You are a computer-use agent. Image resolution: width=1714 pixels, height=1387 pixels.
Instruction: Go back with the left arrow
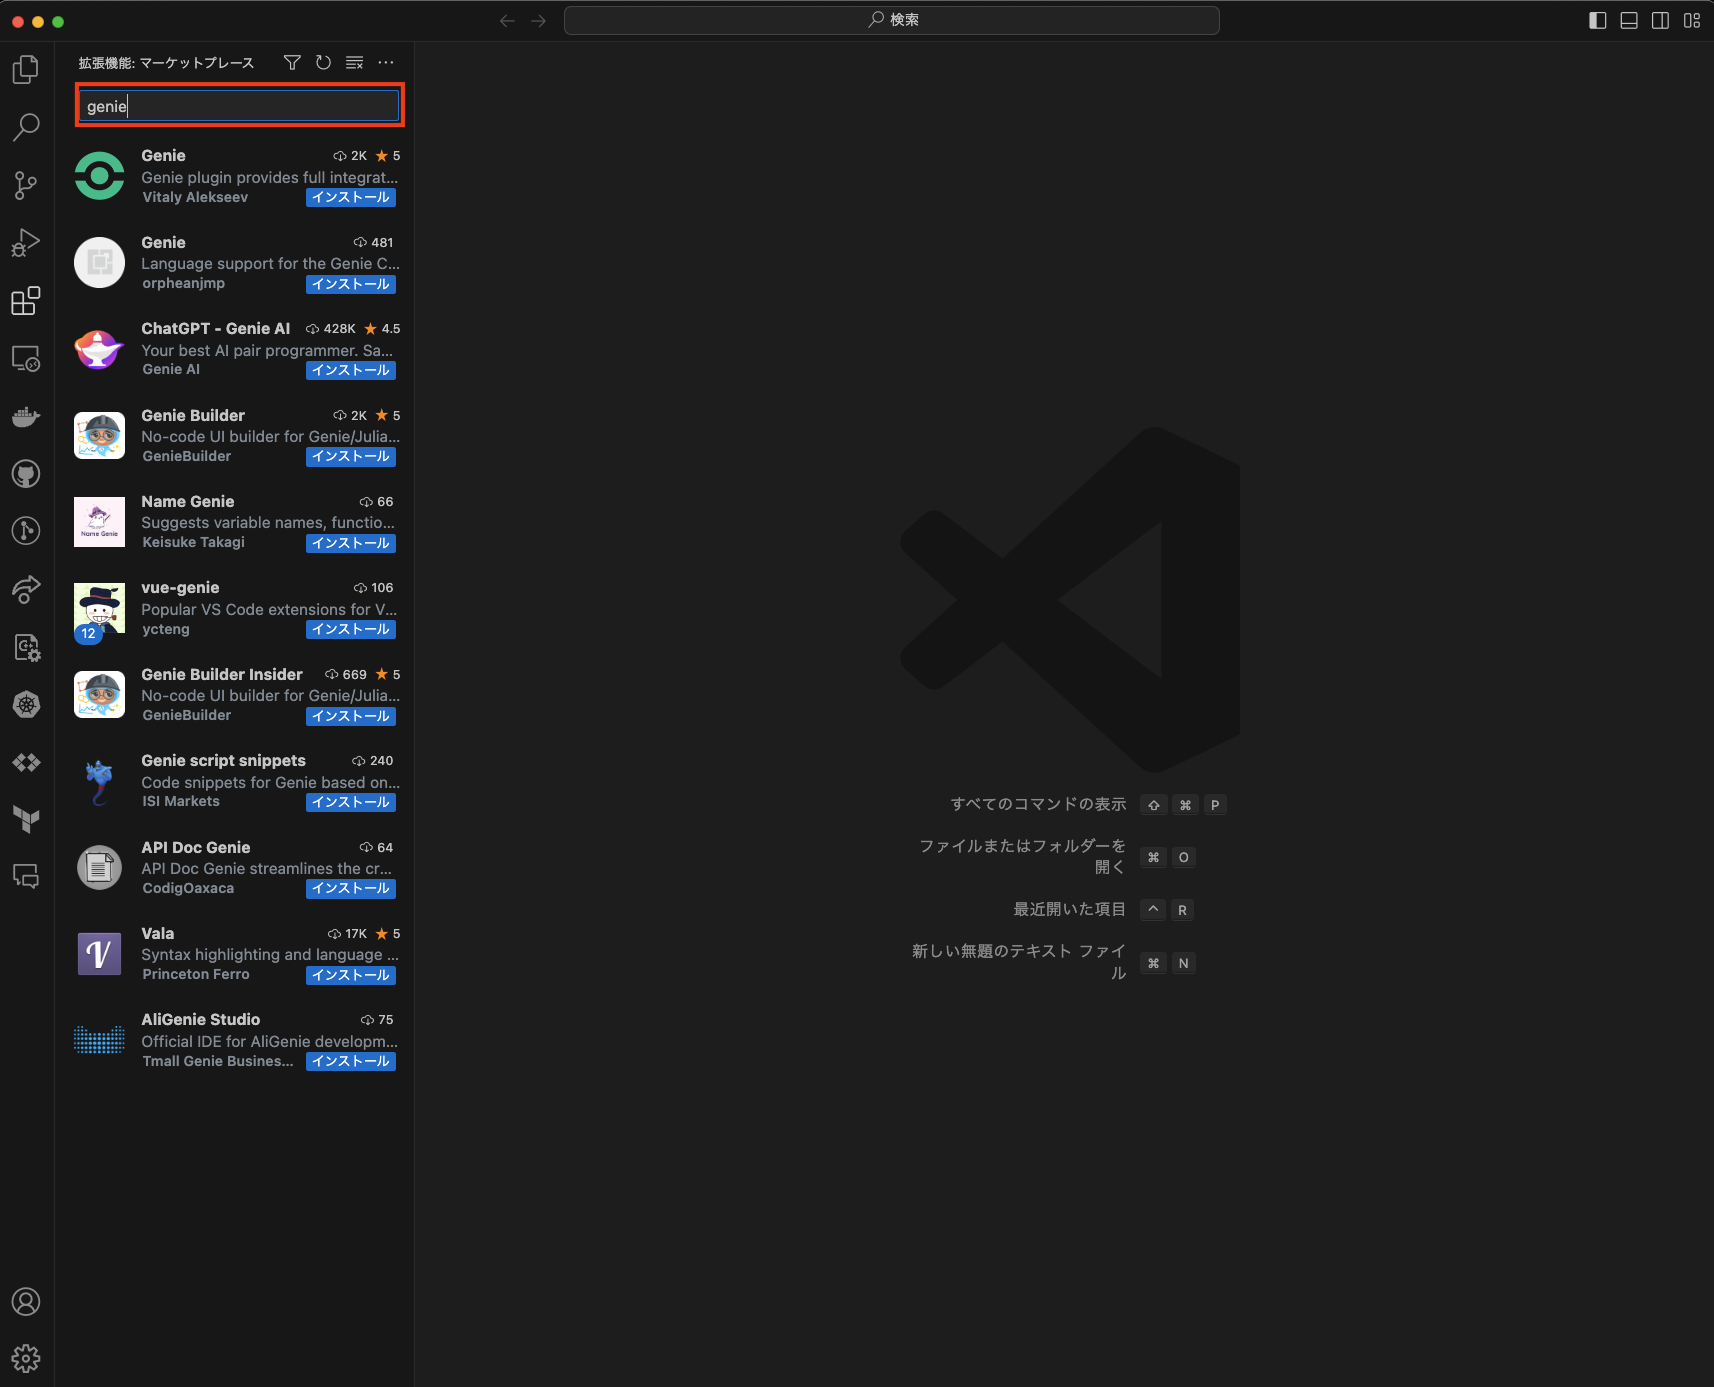click(x=507, y=21)
